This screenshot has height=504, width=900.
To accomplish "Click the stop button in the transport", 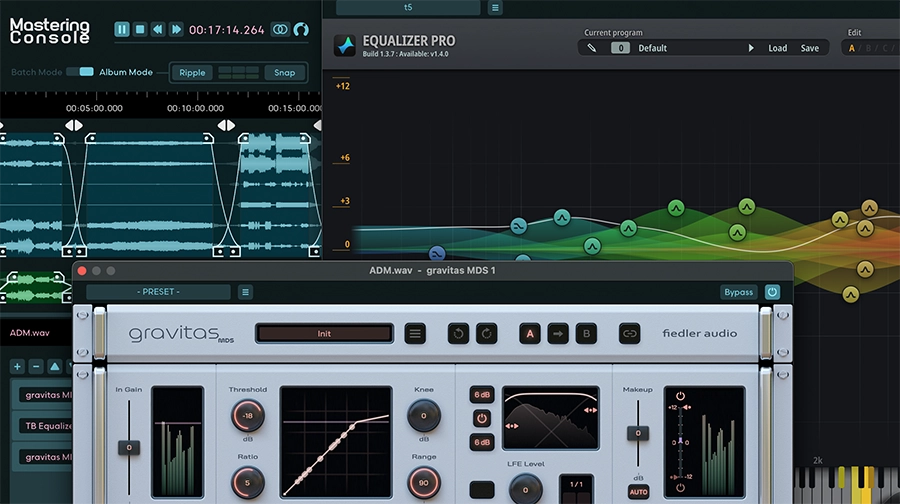I will [x=140, y=30].
